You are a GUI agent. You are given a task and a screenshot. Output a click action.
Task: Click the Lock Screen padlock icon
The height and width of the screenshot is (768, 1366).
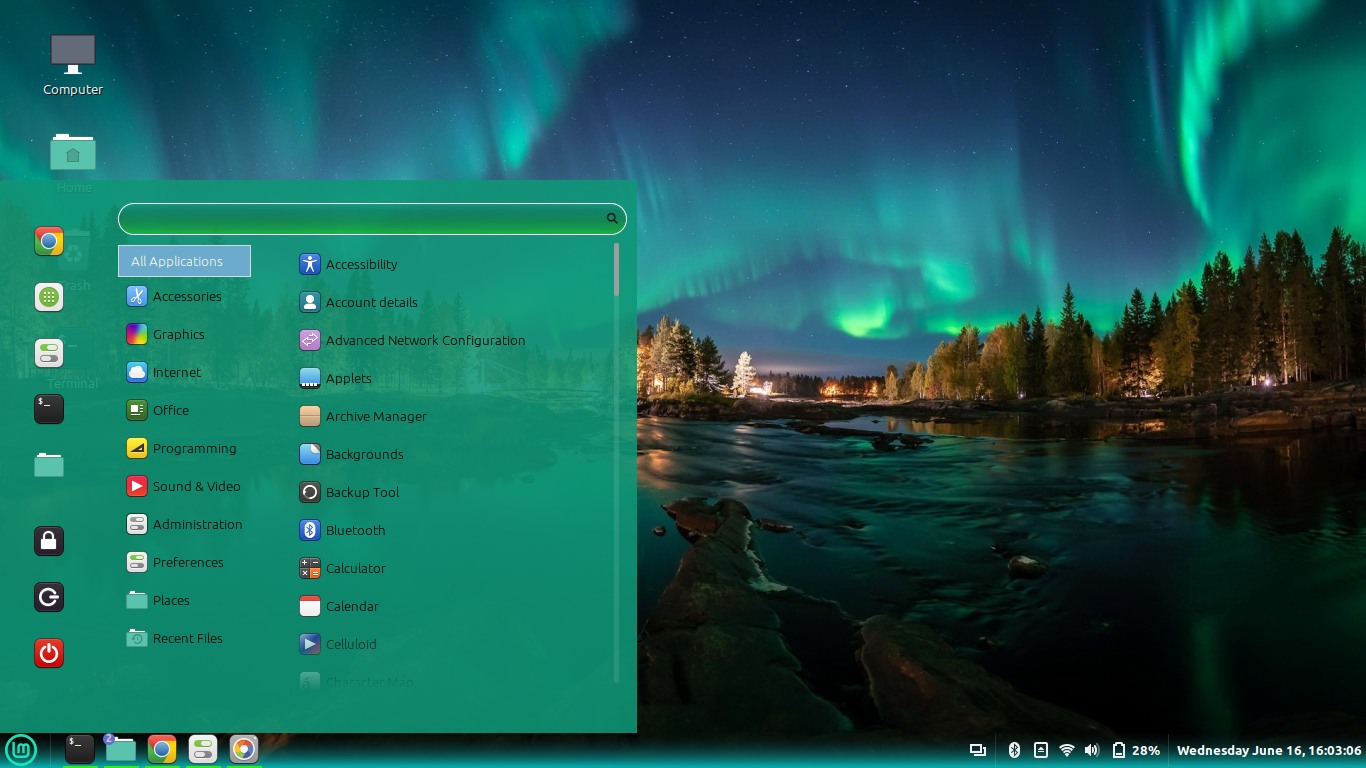point(49,541)
